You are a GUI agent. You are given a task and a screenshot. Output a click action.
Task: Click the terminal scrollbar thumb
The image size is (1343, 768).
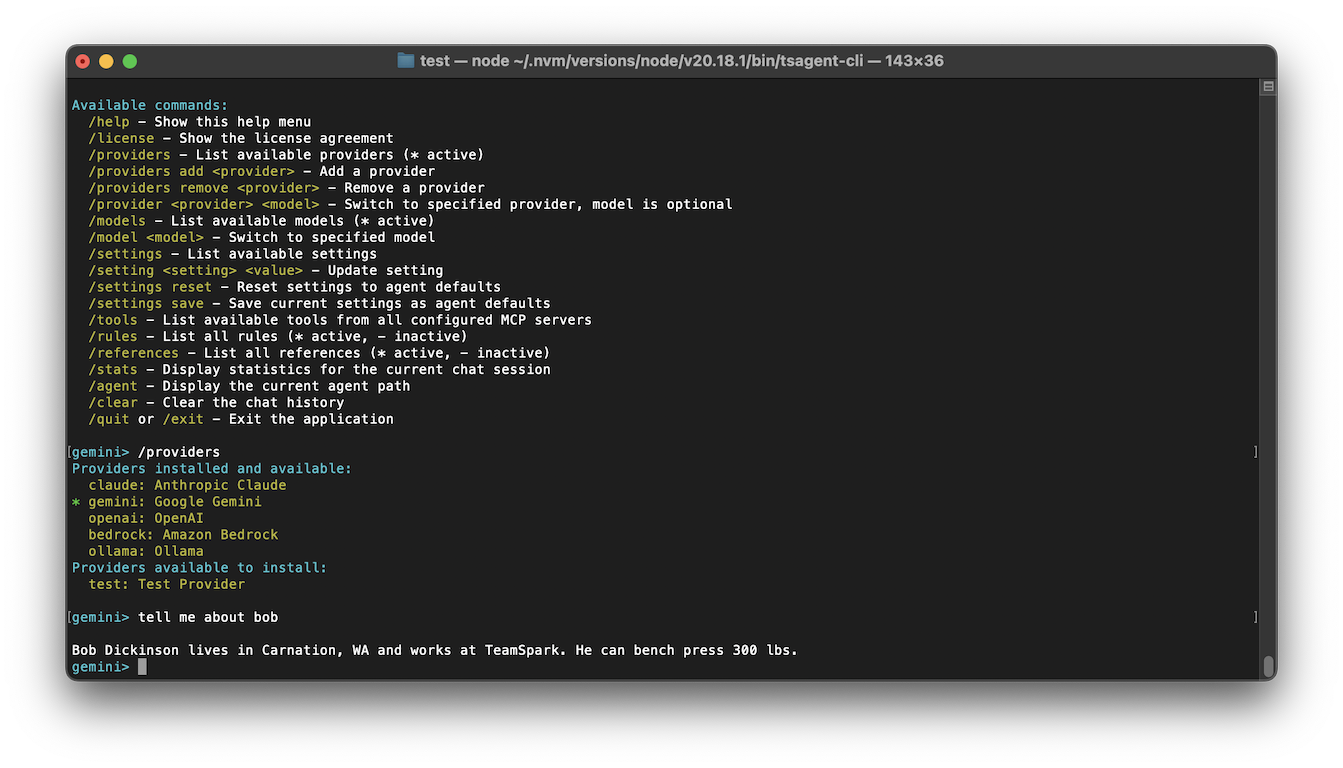point(1268,666)
